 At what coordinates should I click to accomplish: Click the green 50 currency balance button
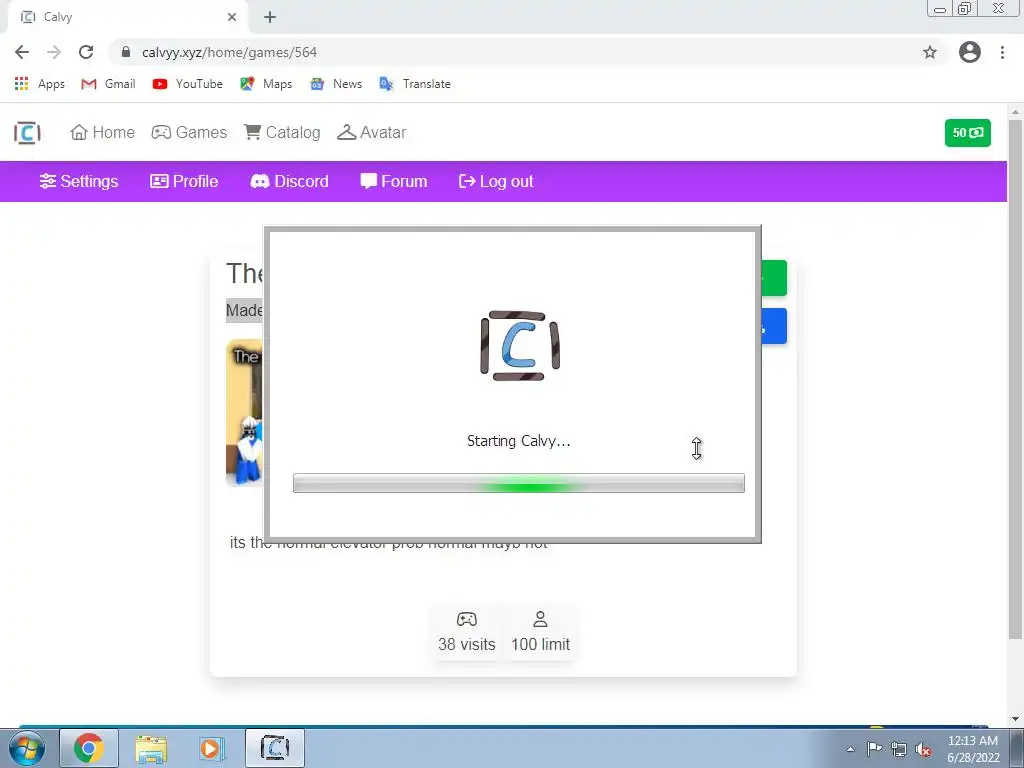pyautogui.click(x=967, y=133)
